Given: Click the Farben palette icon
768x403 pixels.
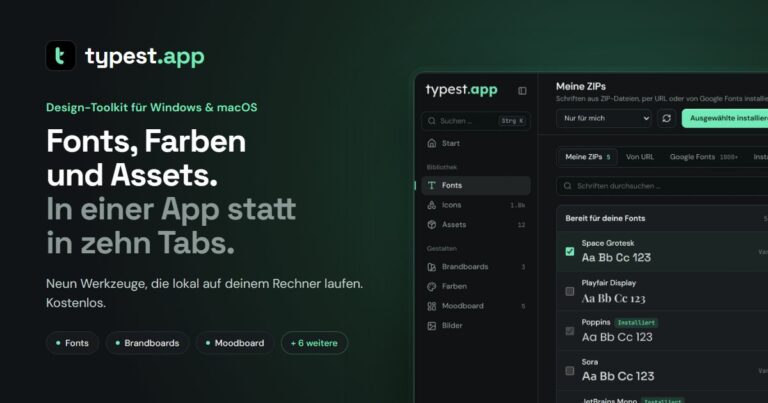Looking at the screenshot, I should 432,286.
